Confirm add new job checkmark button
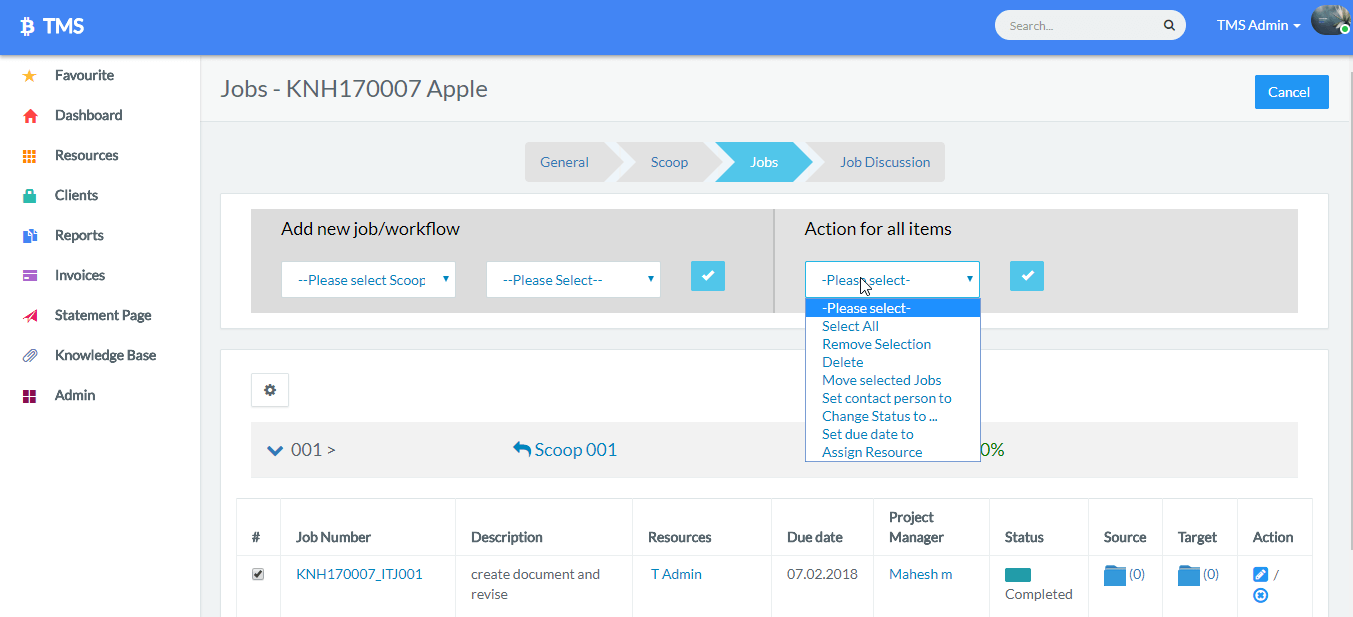The image size is (1353, 617). pyautogui.click(x=708, y=276)
